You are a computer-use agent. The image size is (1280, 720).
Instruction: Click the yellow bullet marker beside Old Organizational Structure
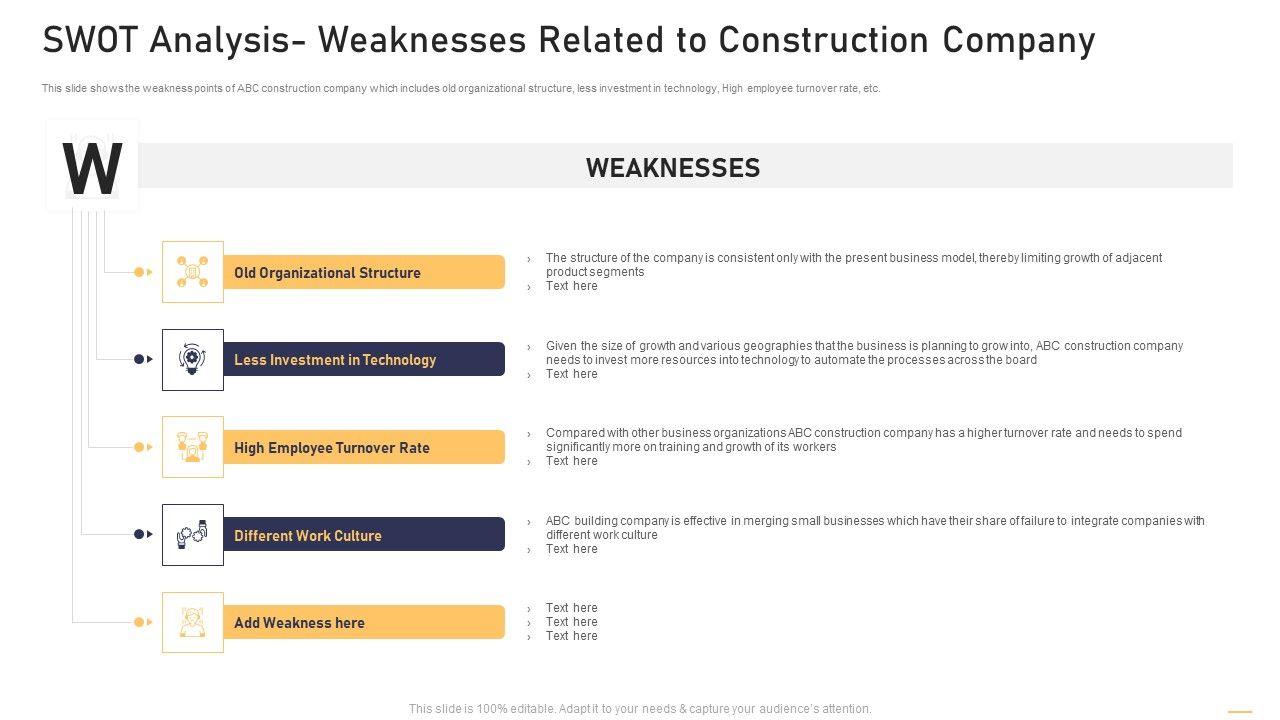tap(140, 272)
